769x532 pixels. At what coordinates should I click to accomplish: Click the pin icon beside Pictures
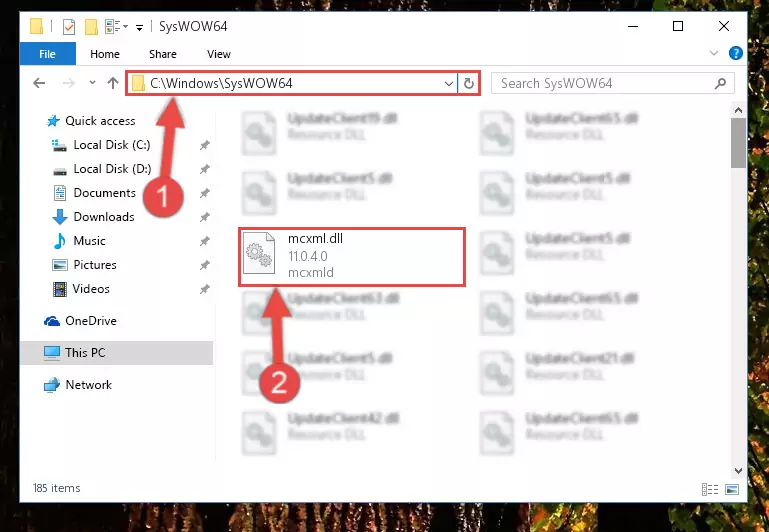click(205, 265)
